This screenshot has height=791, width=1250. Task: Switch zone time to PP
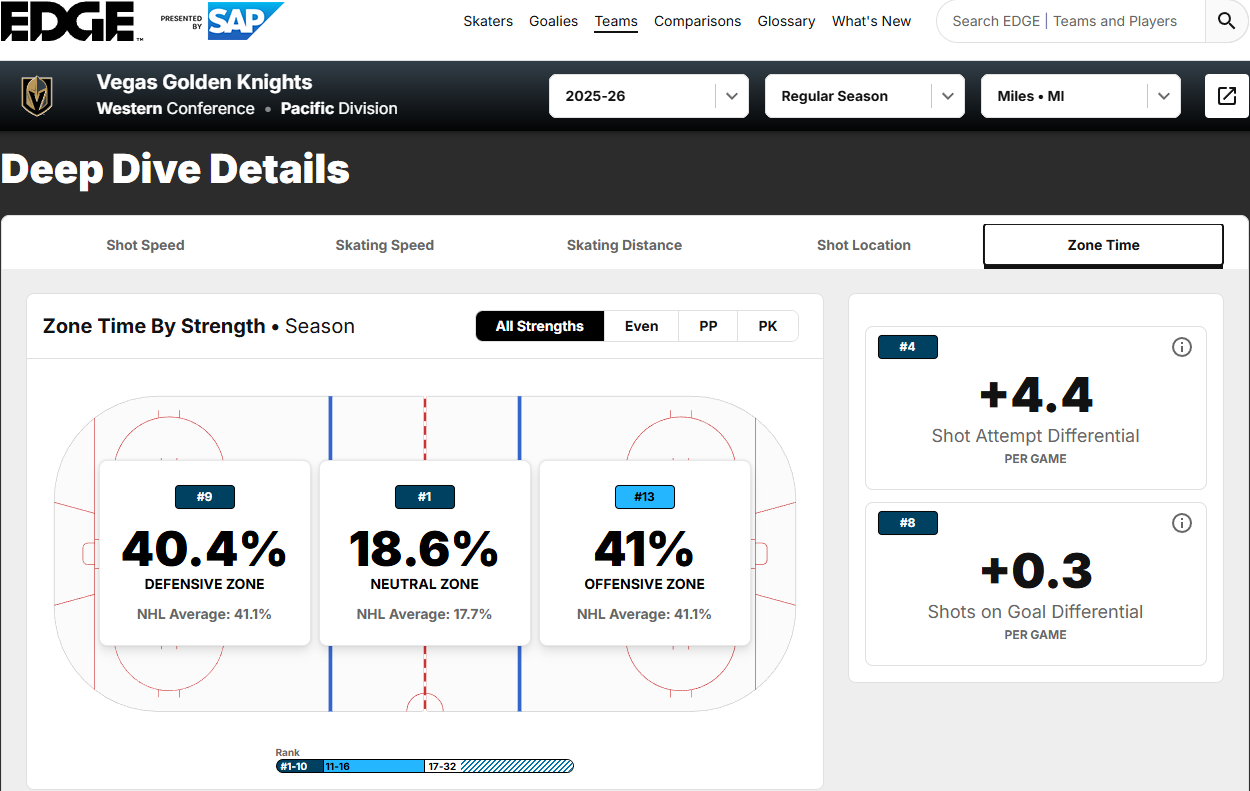click(708, 326)
